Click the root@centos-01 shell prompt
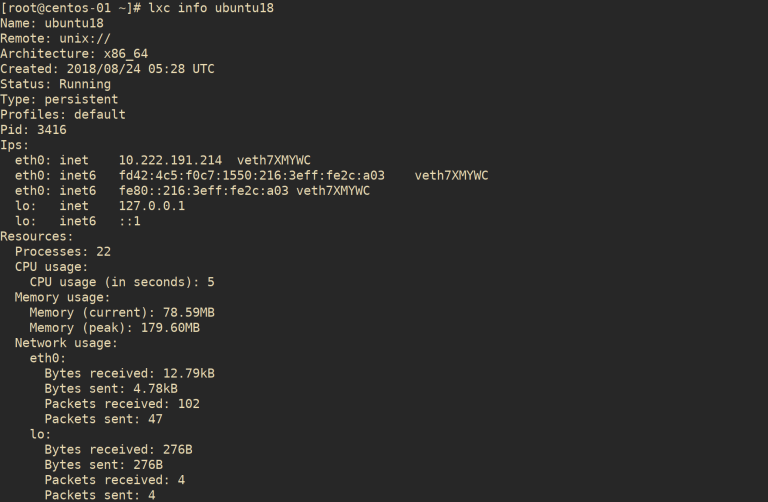Viewport: 768px width, 502px height. (x=70, y=8)
